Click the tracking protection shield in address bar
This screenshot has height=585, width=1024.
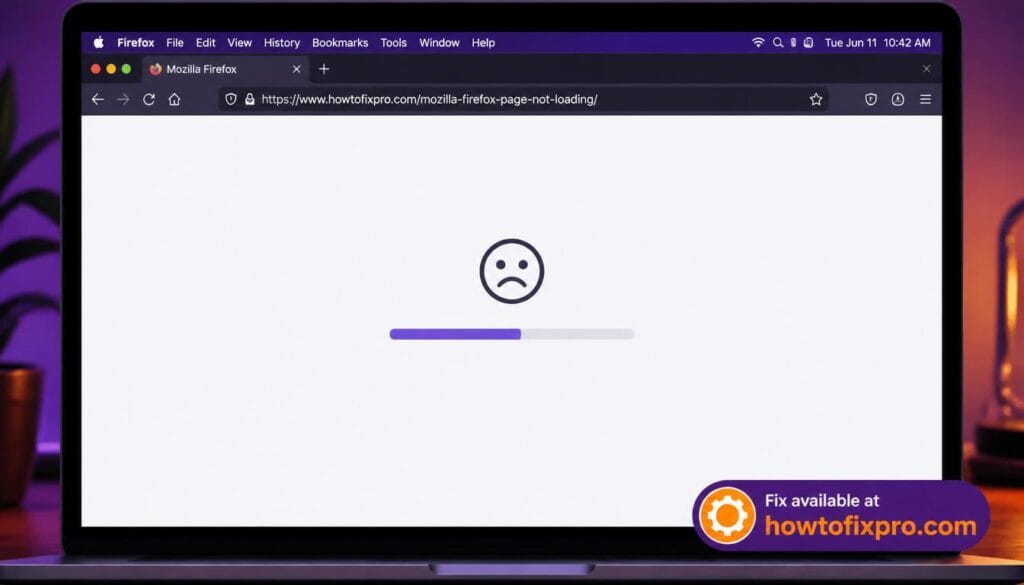(x=231, y=99)
